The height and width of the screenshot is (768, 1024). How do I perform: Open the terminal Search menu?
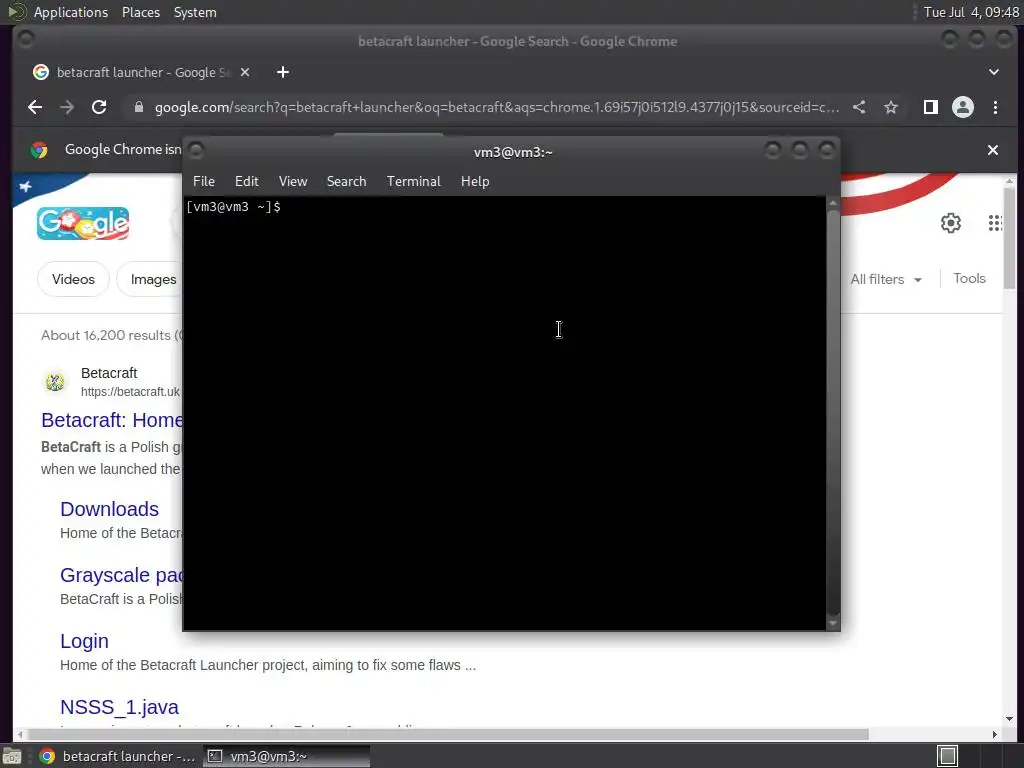click(x=346, y=182)
